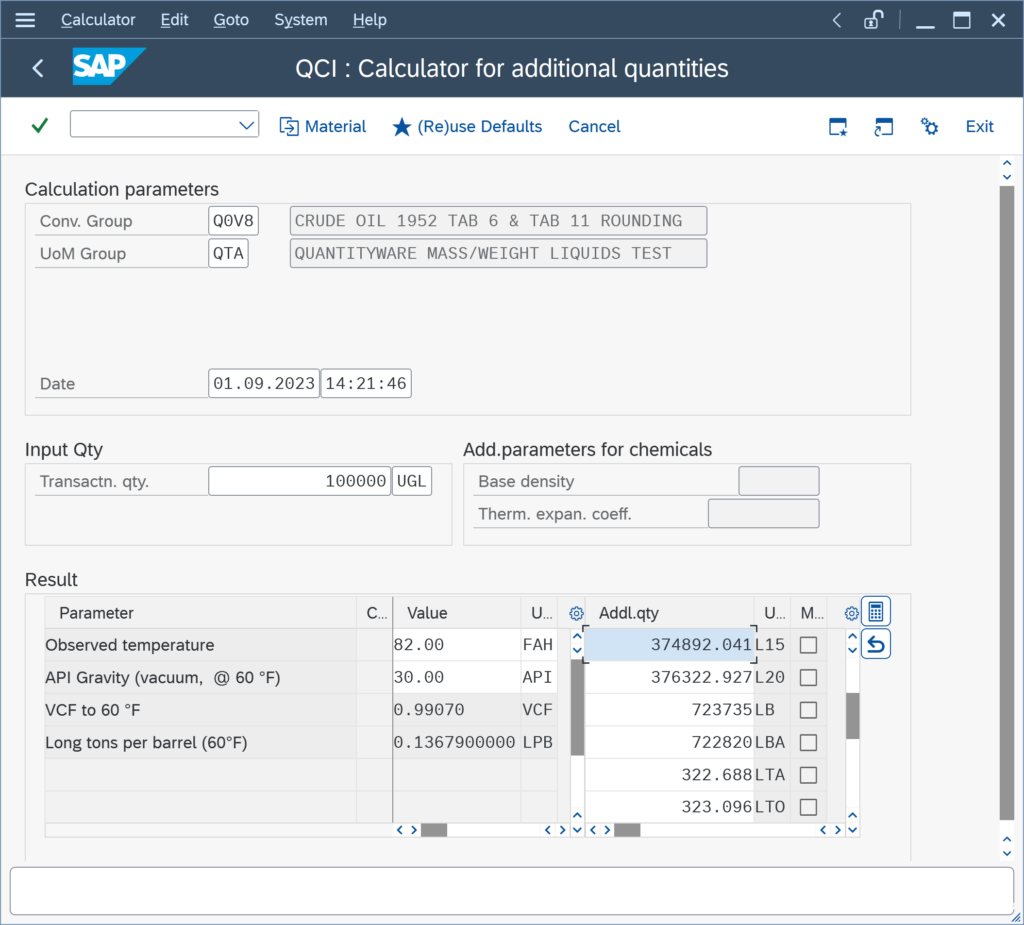Open the Edit menu
This screenshot has height=925, width=1024.
click(174, 20)
